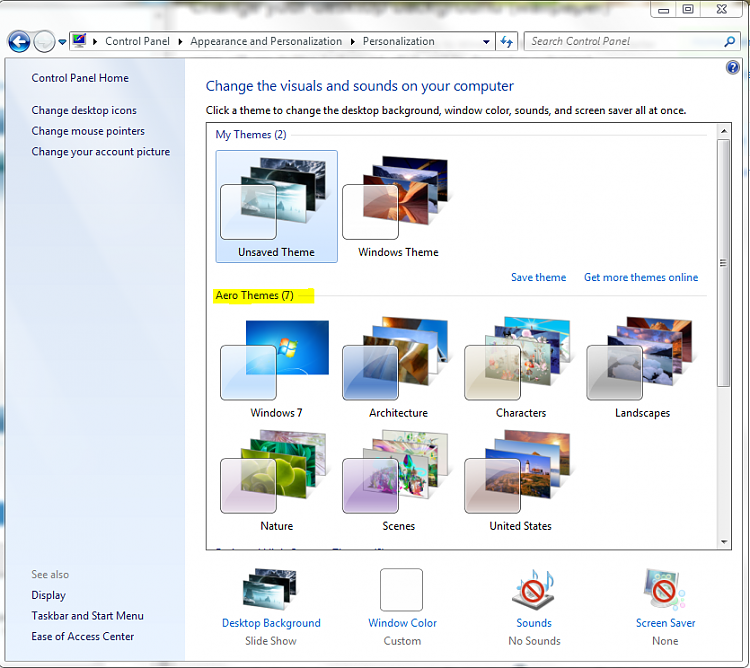750x668 pixels.
Task: Open Control Panel Home
Action: click(x=80, y=78)
